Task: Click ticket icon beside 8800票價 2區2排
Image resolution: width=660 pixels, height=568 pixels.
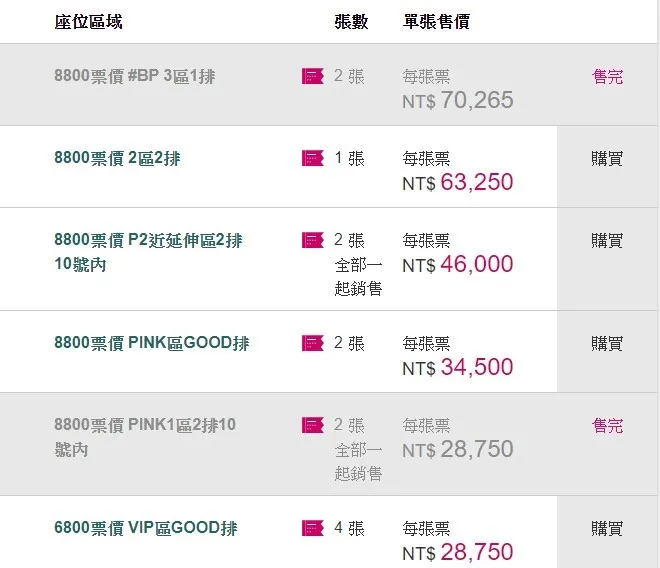Action: pos(313,158)
